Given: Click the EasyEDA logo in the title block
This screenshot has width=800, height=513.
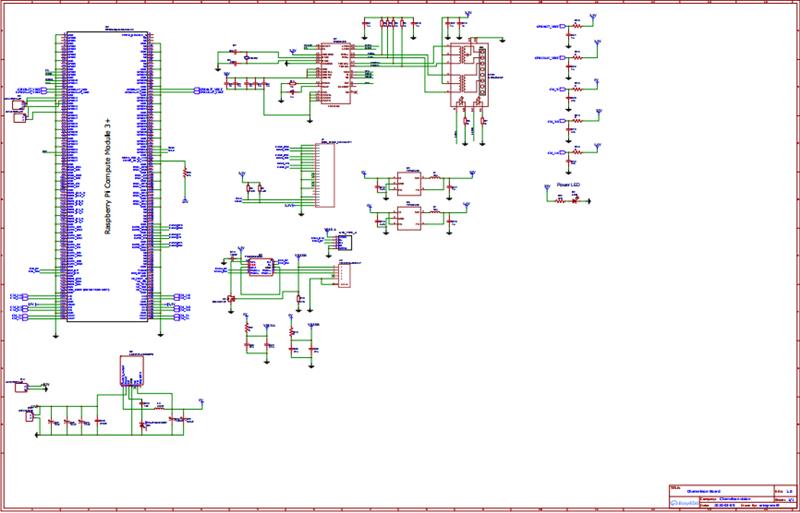Looking at the screenshot, I should pos(683,503).
